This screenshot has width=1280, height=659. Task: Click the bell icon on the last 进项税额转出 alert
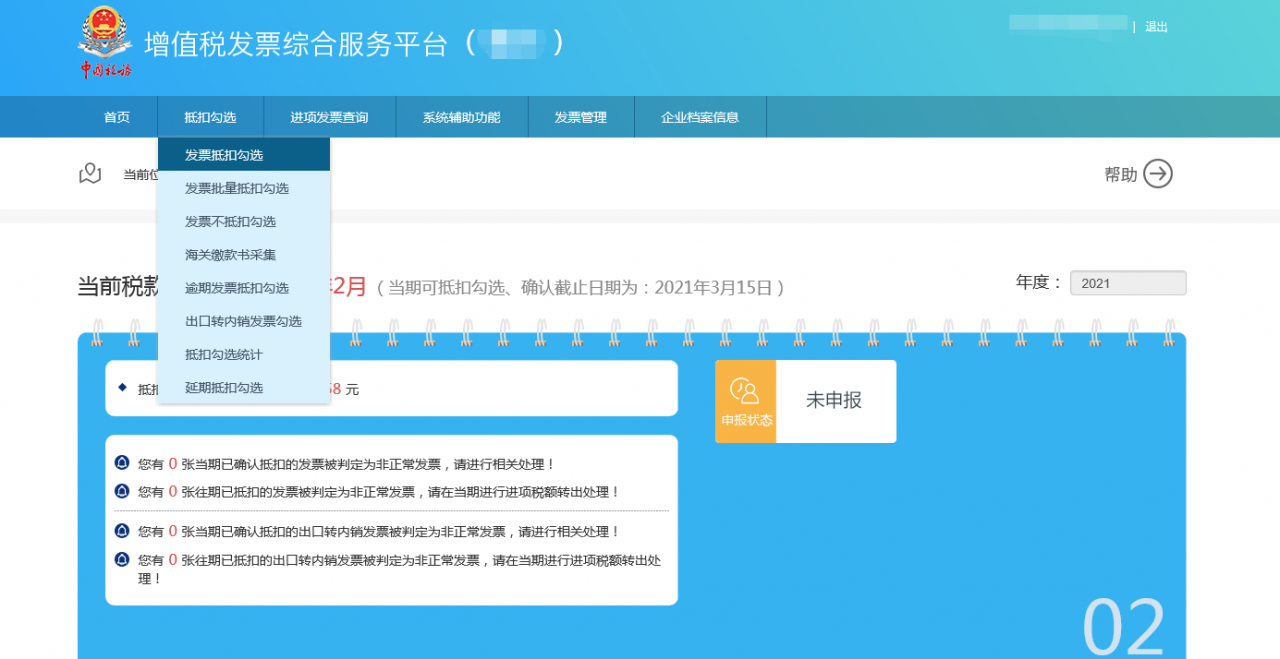[124, 559]
